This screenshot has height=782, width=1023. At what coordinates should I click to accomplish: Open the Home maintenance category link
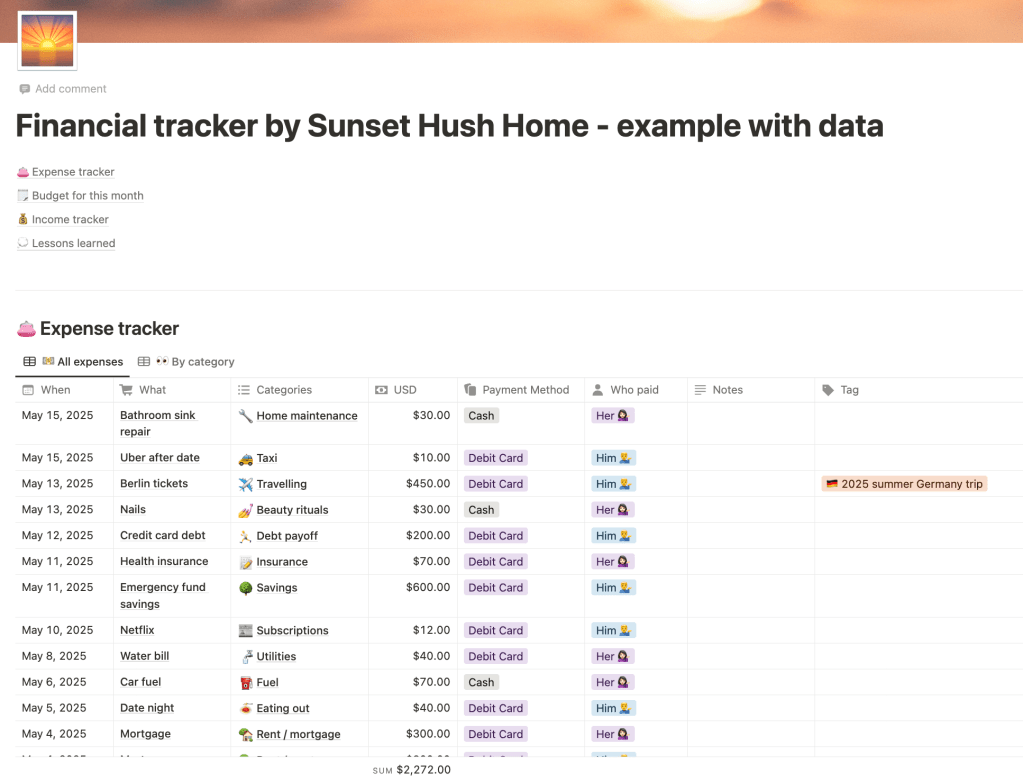pyautogui.click(x=306, y=416)
